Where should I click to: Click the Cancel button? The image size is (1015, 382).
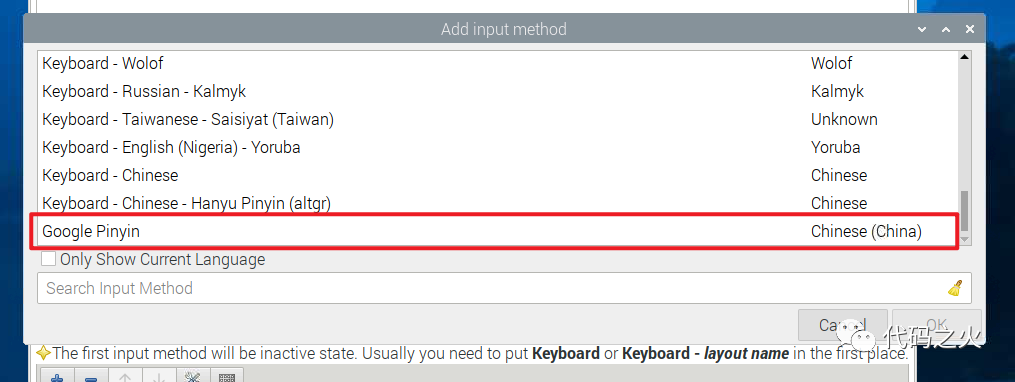click(842, 325)
